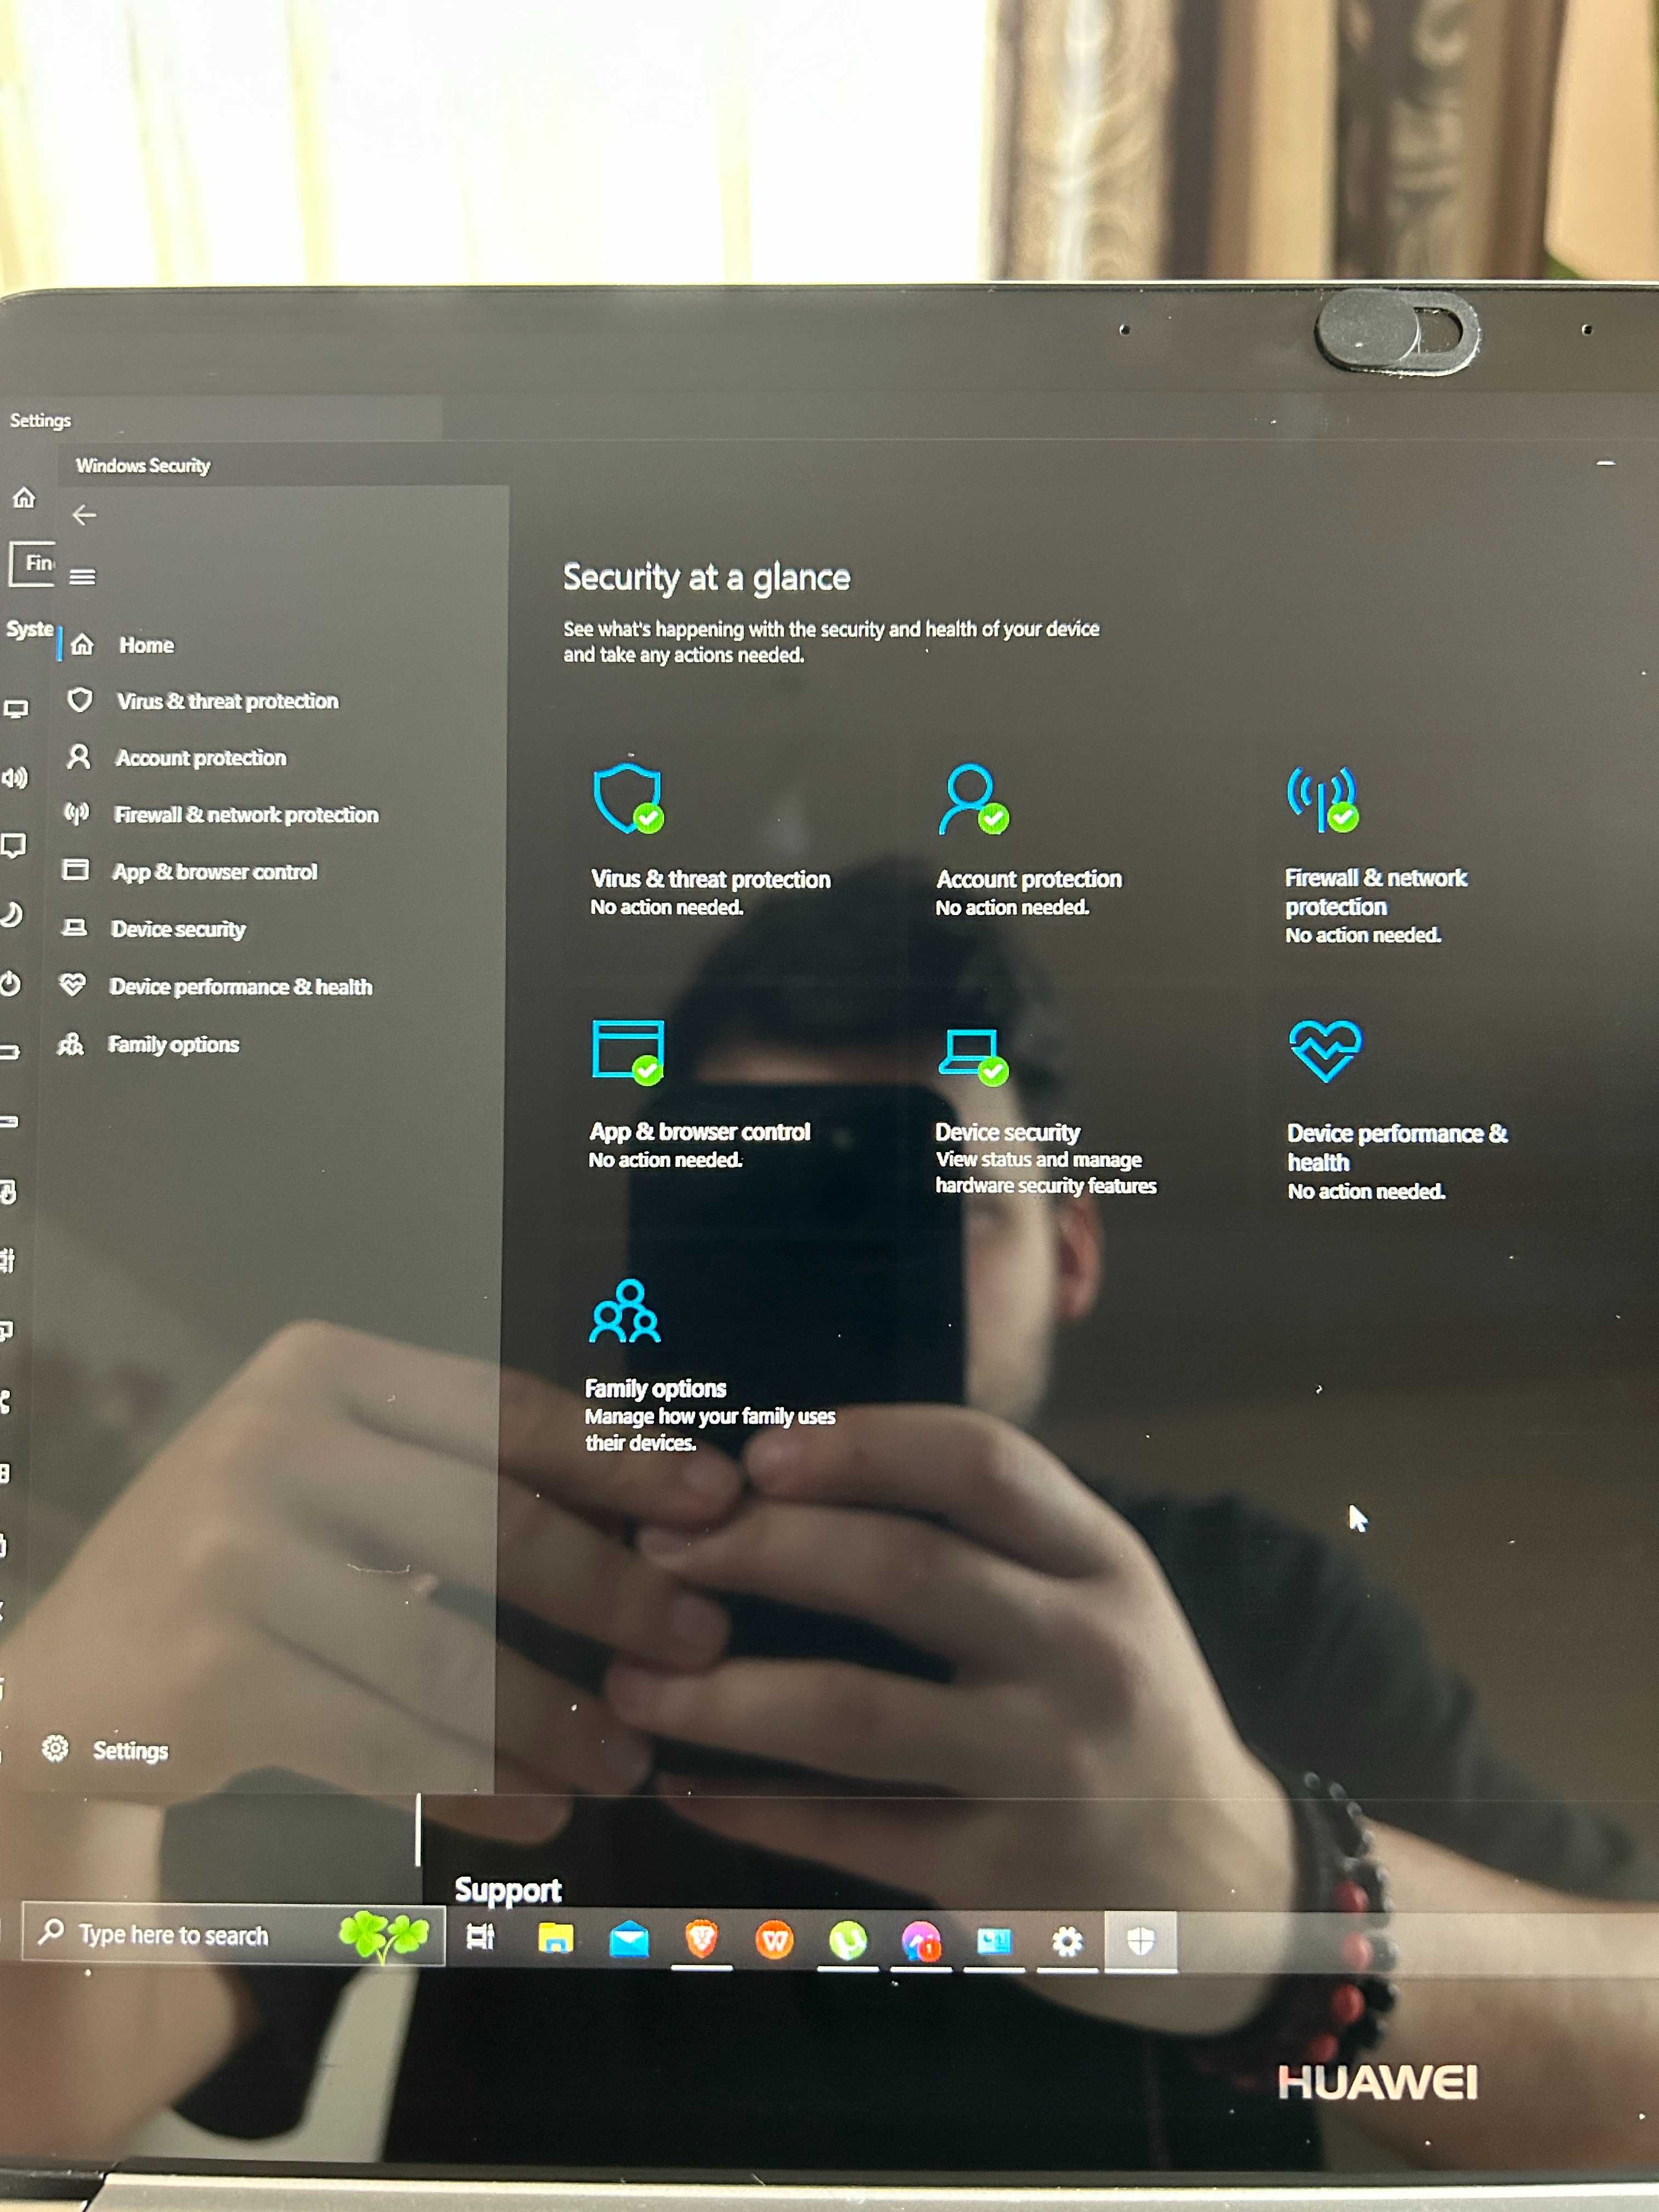Open the orange W app on taskbar
The width and height of the screenshot is (1659, 2212).
[x=774, y=1941]
